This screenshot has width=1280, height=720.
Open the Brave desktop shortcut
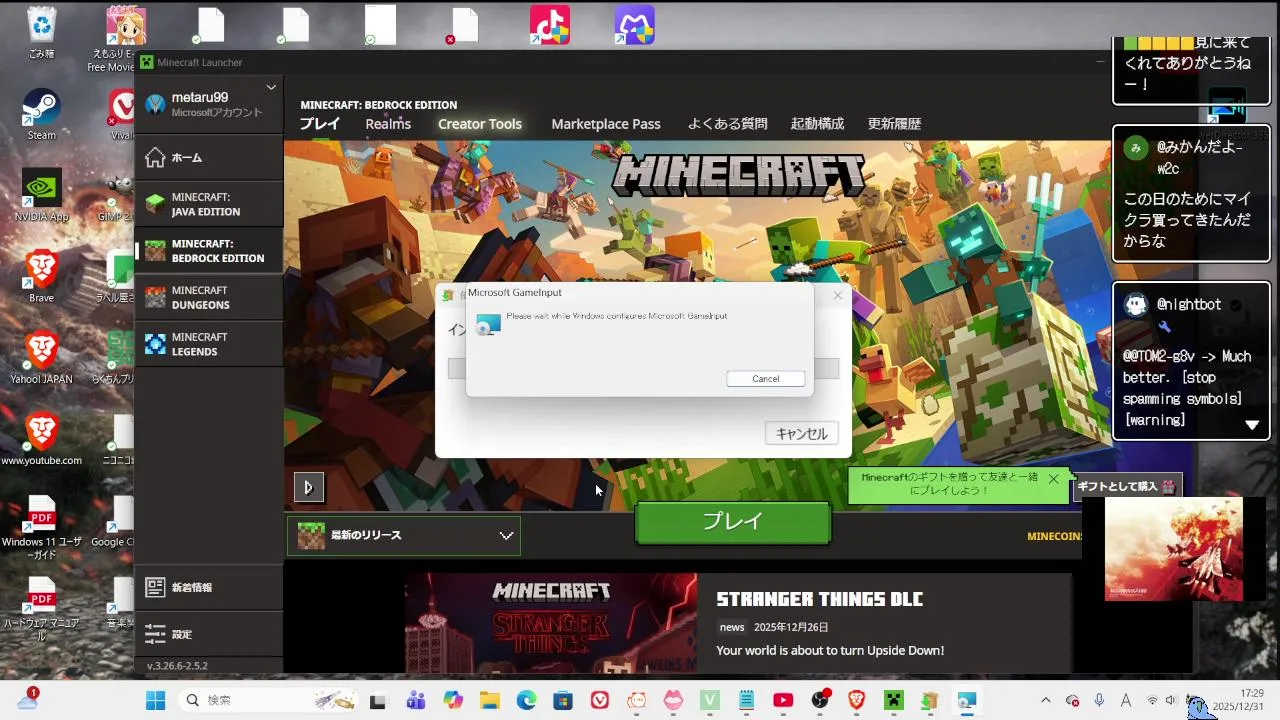[x=42, y=276]
